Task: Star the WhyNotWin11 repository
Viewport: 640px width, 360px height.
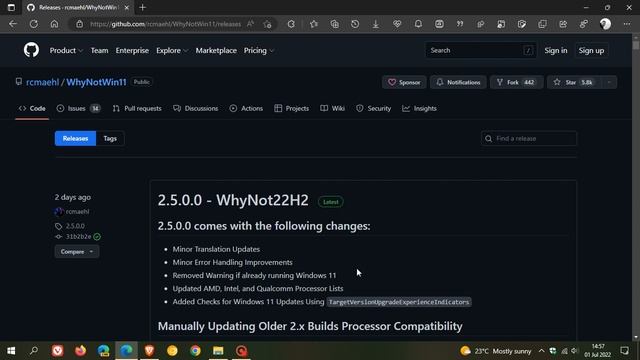Action: click(x=574, y=82)
